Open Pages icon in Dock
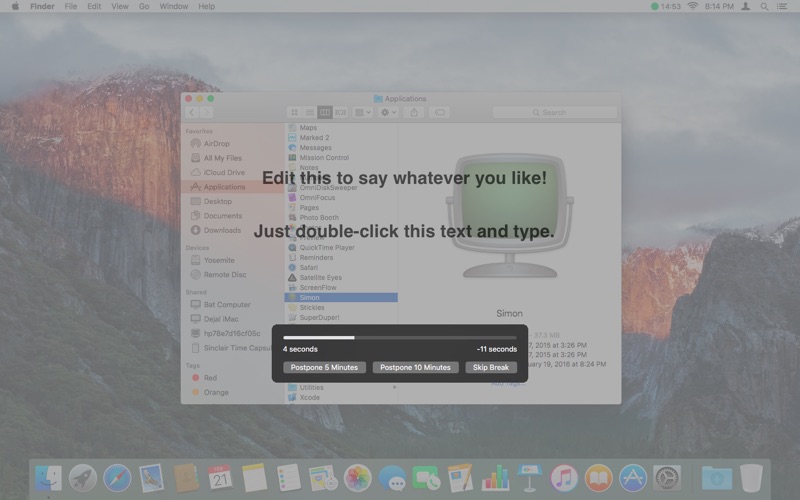The image size is (800, 500). click(460, 478)
